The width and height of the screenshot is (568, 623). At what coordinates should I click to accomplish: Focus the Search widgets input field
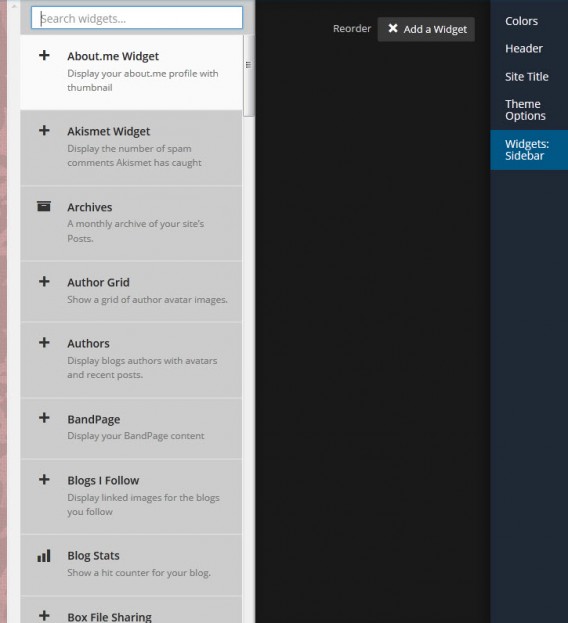point(137,18)
